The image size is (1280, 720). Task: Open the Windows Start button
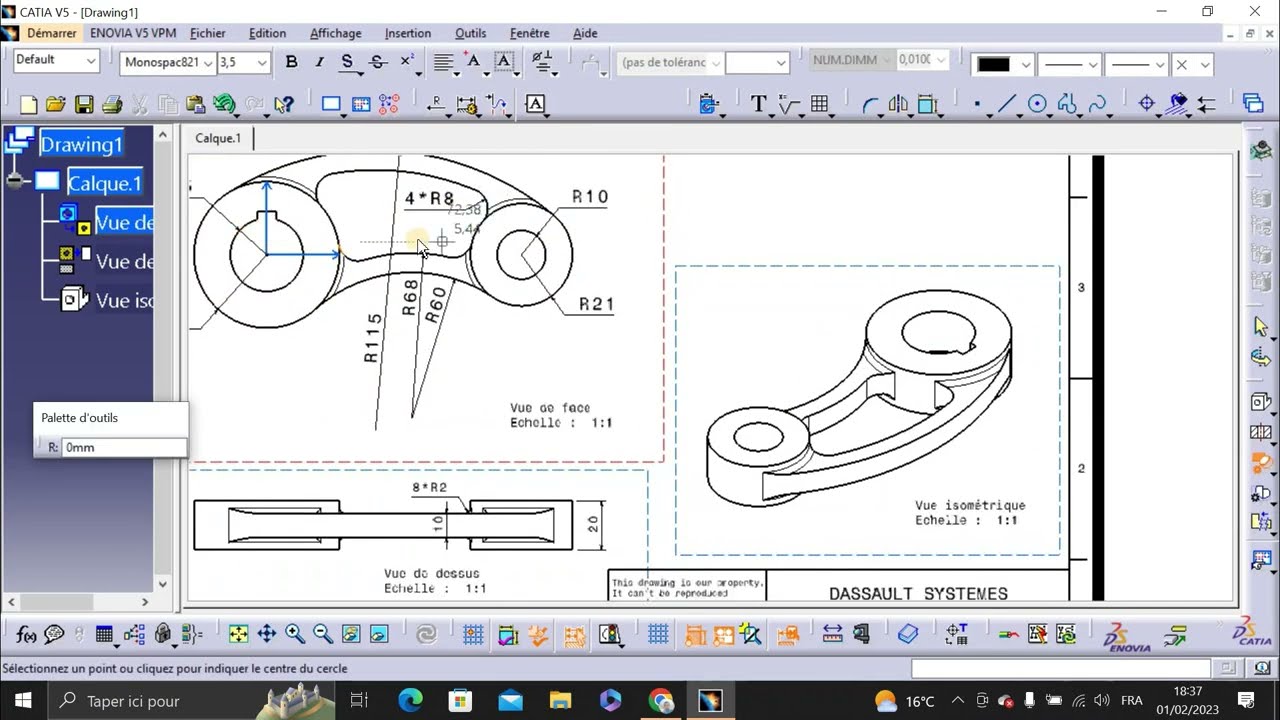[23, 701]
